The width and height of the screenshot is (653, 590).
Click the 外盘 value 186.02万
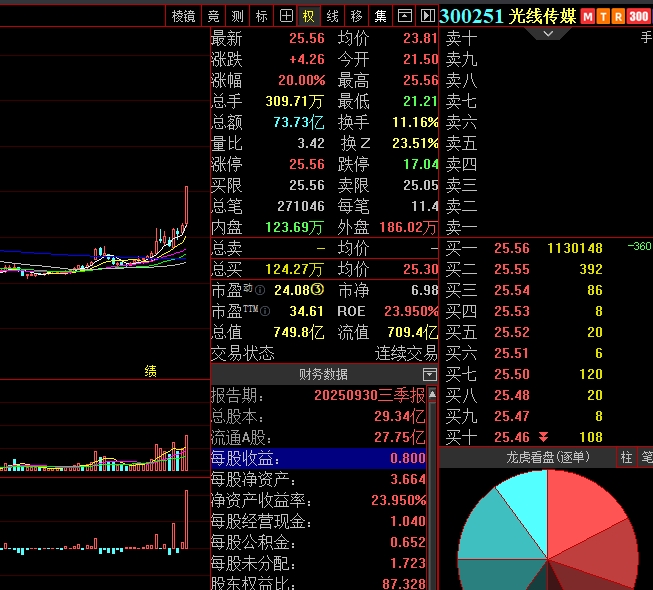click(409, 227)
